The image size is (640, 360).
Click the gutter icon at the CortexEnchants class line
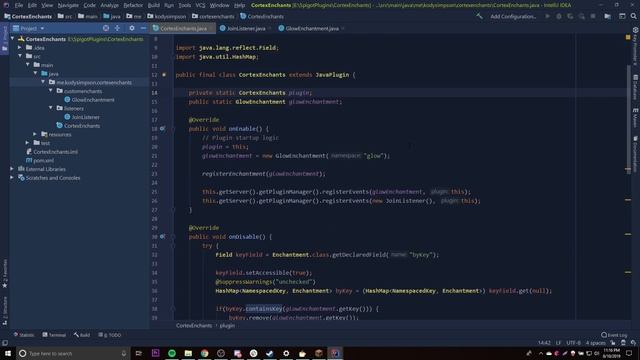(164, 75)
